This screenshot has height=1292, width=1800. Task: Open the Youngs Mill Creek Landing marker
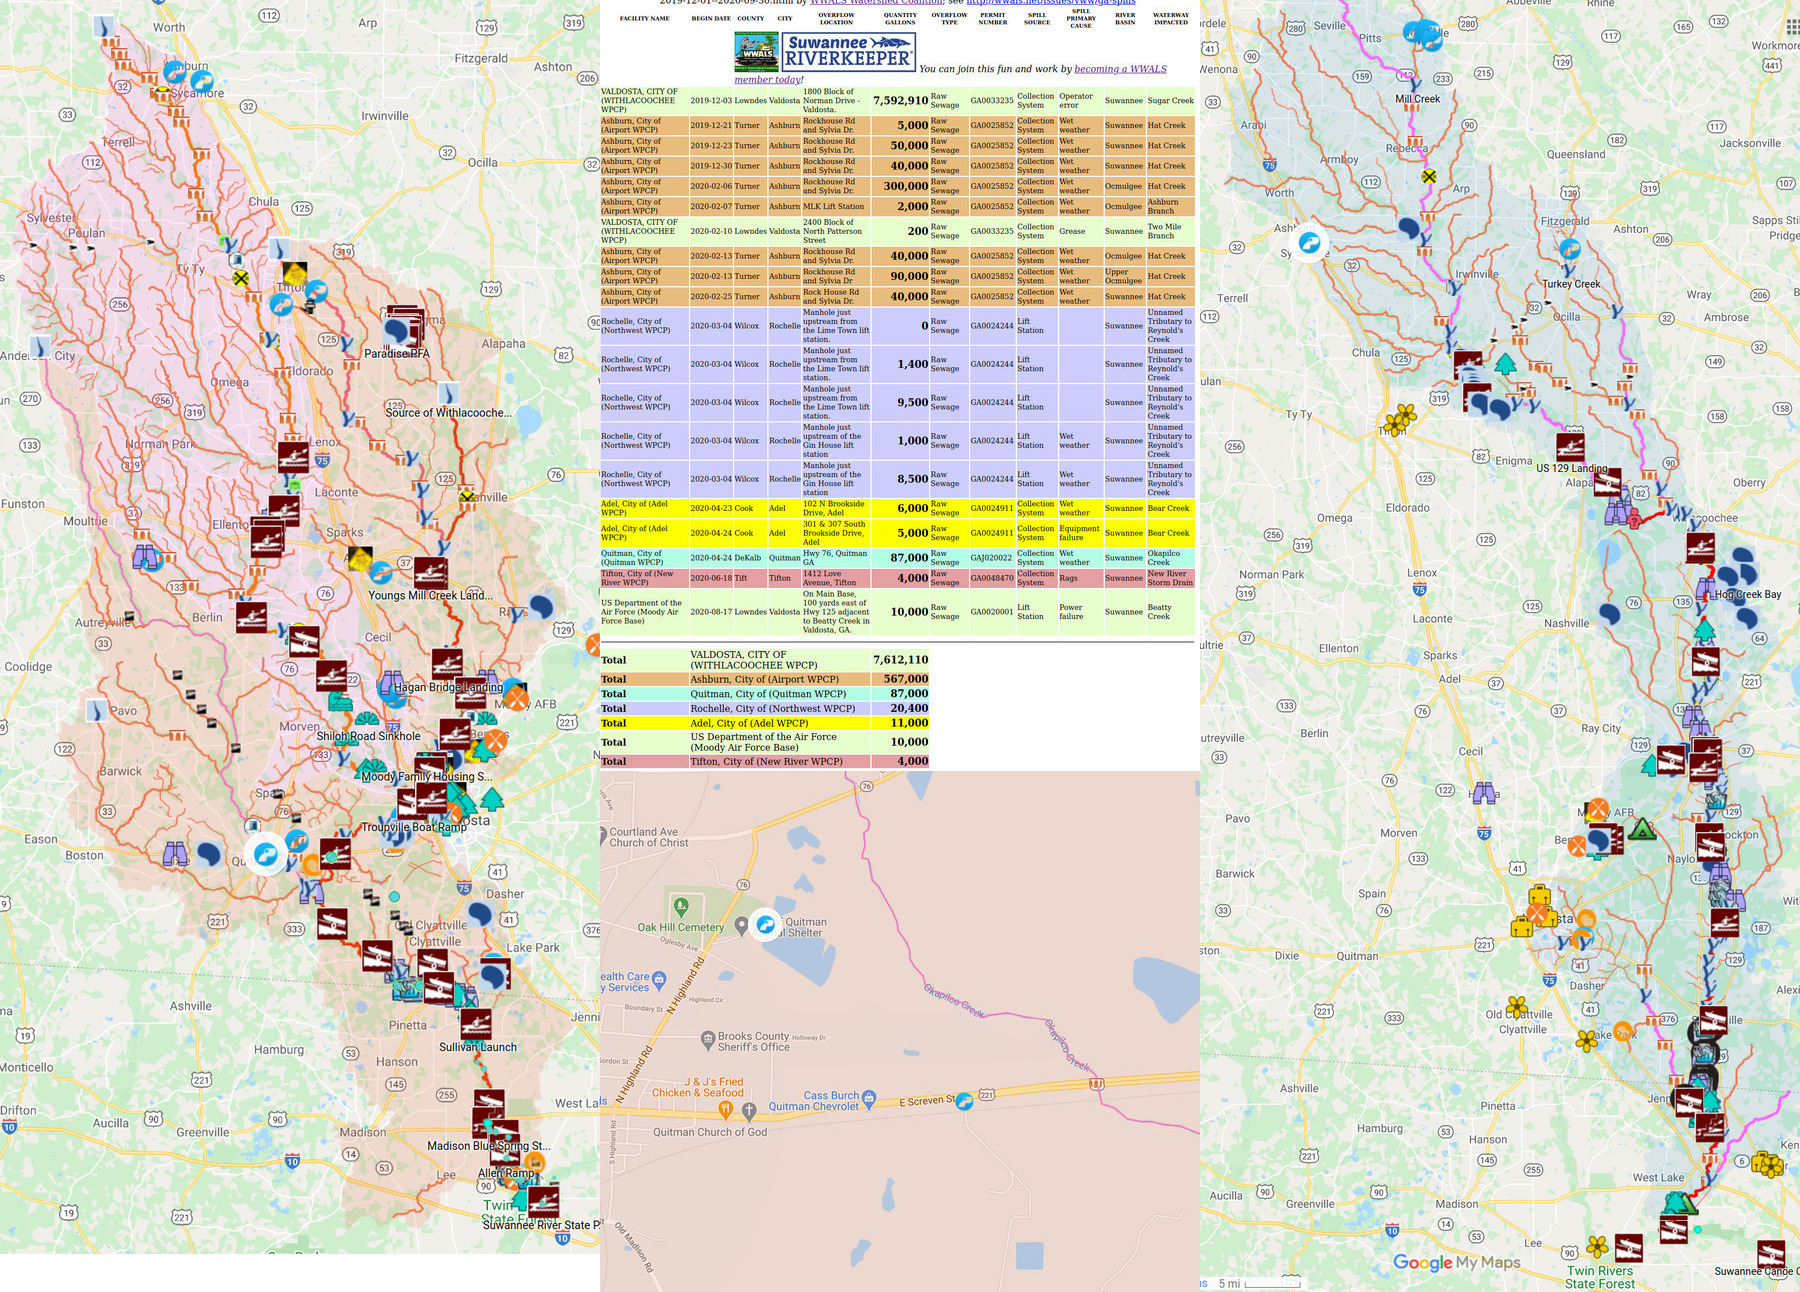click(431, 573)
